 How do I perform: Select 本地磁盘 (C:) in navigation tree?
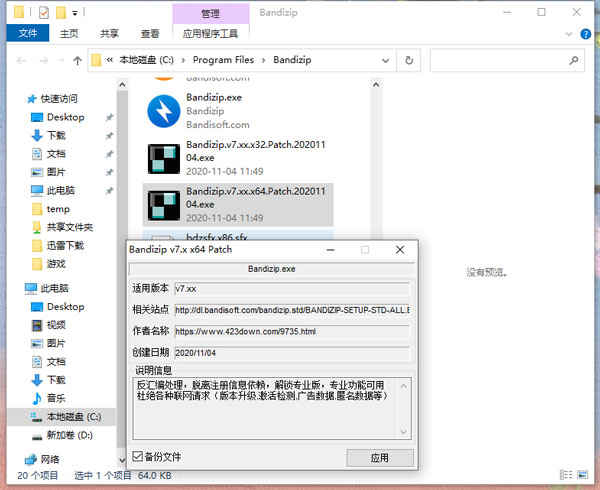click(x=65, y=417)
